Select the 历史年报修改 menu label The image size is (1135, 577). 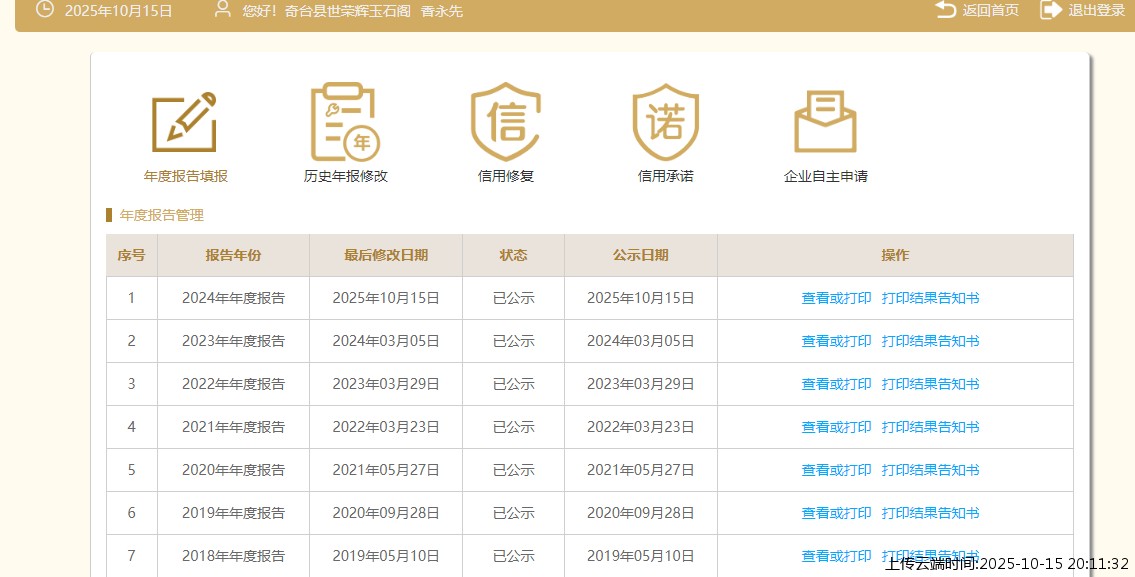[345, 176]
